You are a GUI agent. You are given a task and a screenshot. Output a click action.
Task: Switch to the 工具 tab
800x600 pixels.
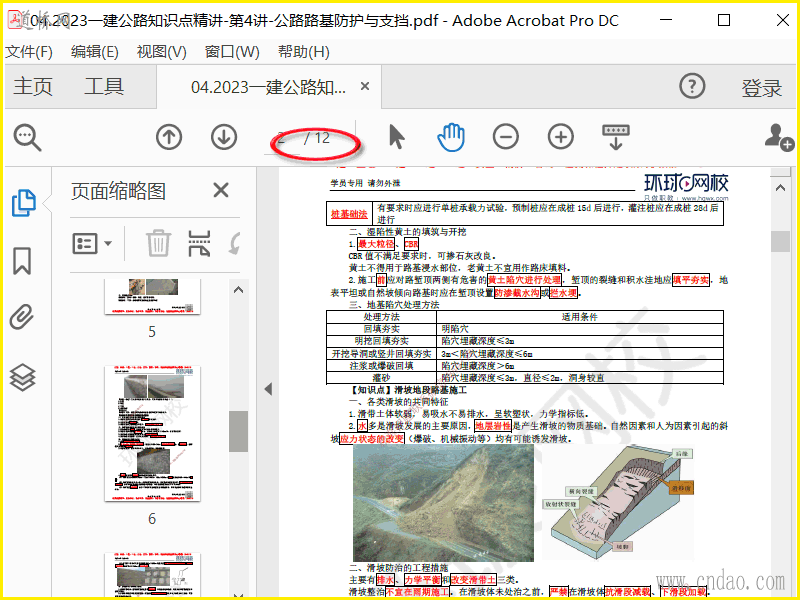click(x=104, y=86)
